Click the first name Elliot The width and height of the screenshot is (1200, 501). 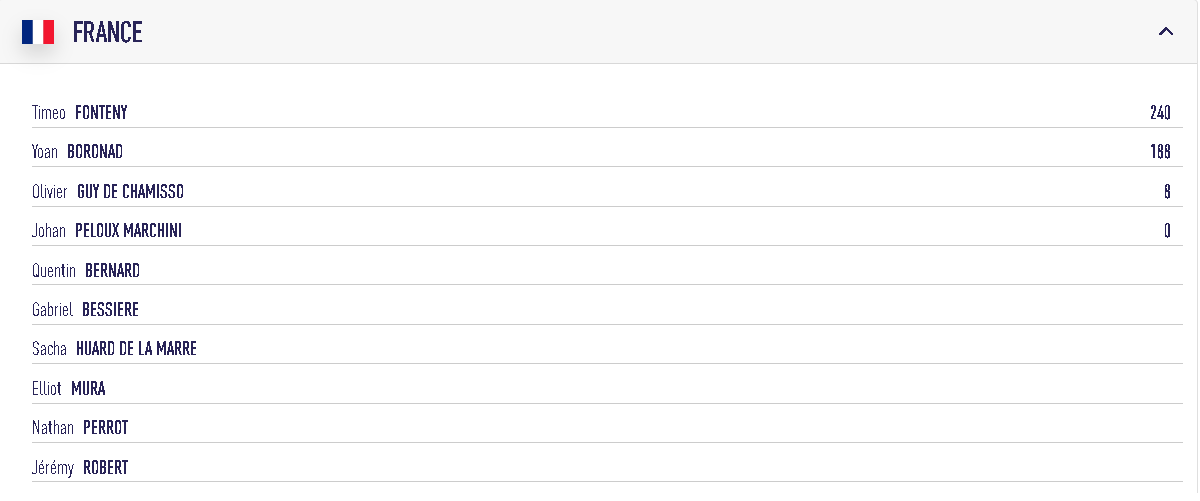[x=47, y=389]
